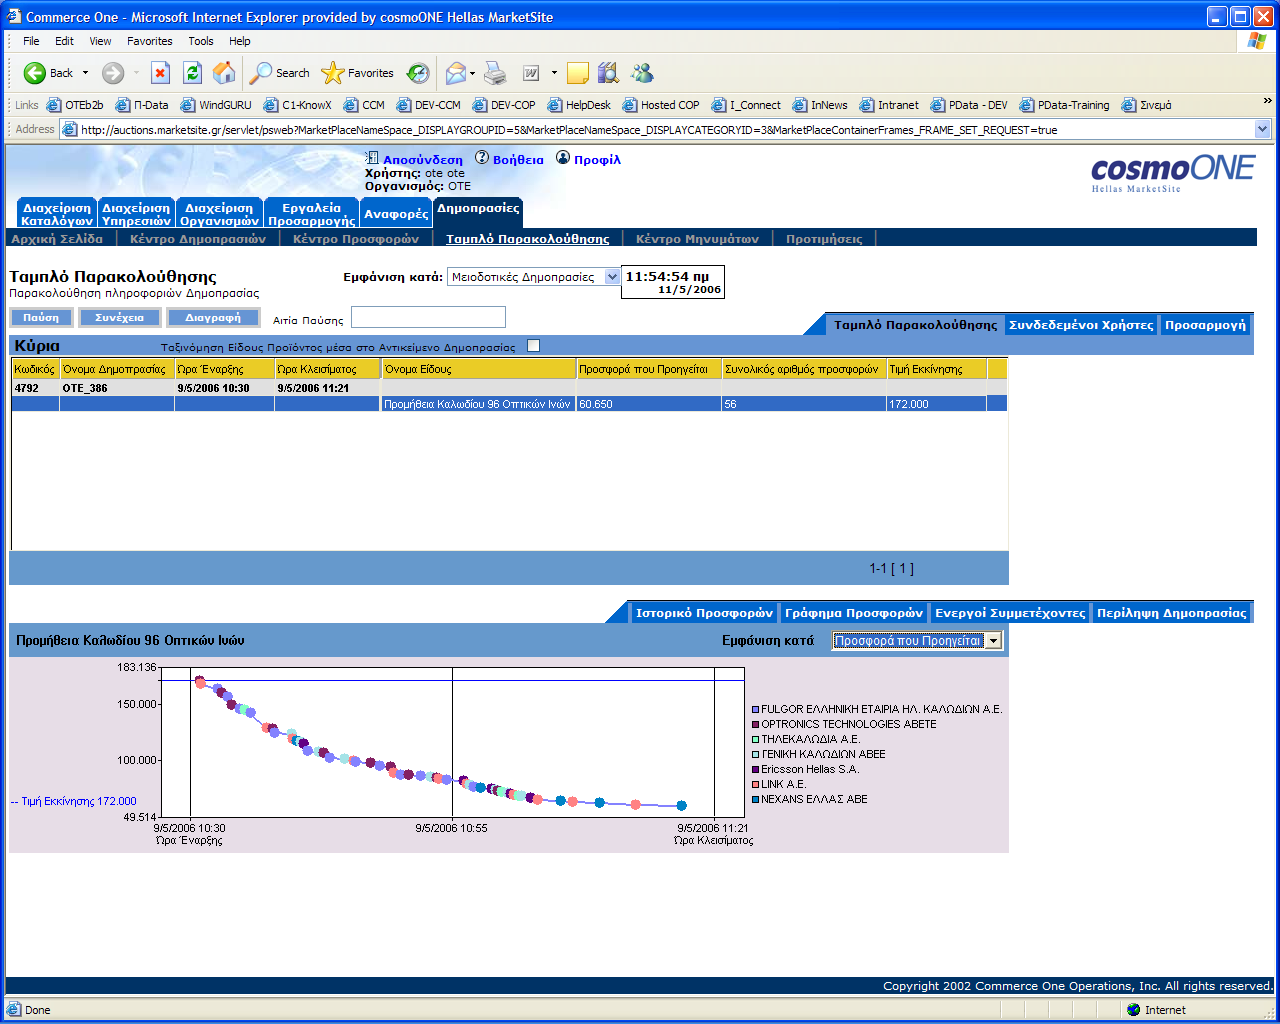This screenshot has height=1024, width=1280.
Task: Open the PData-Training link shortcut
Action: point(1064,105)
